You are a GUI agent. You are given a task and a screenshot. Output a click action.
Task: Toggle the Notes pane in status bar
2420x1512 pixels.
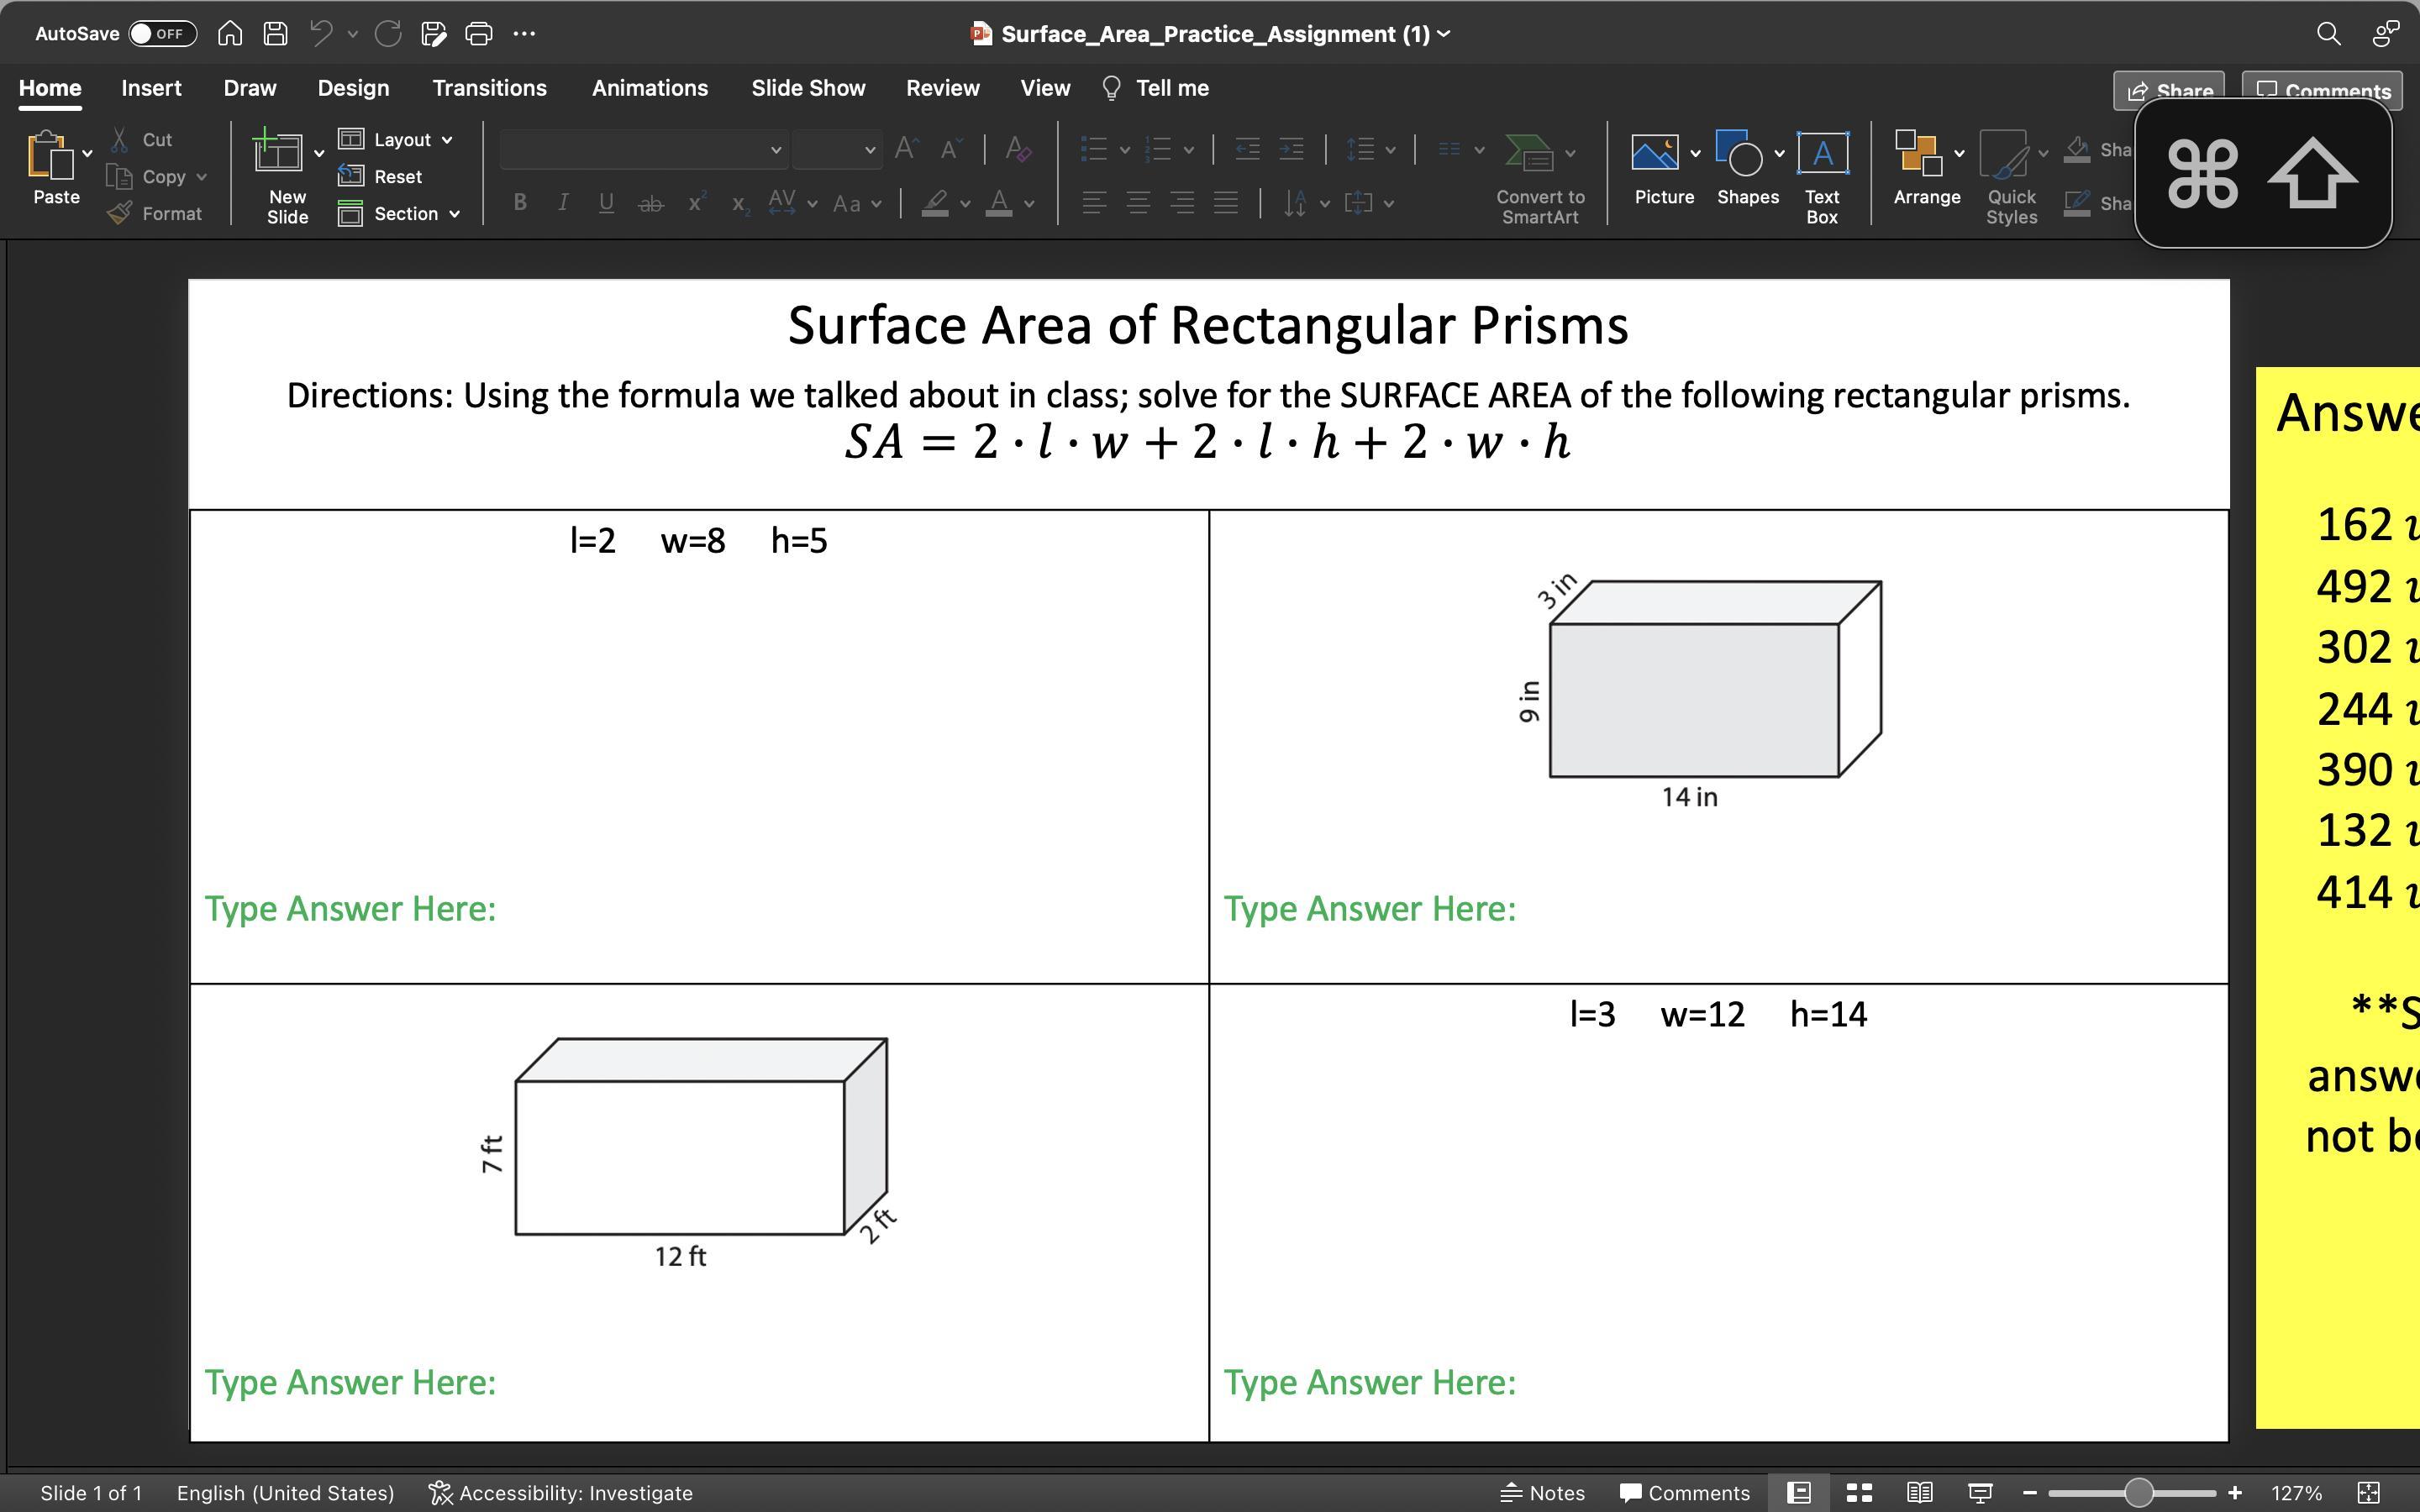coord(1543,1492)
